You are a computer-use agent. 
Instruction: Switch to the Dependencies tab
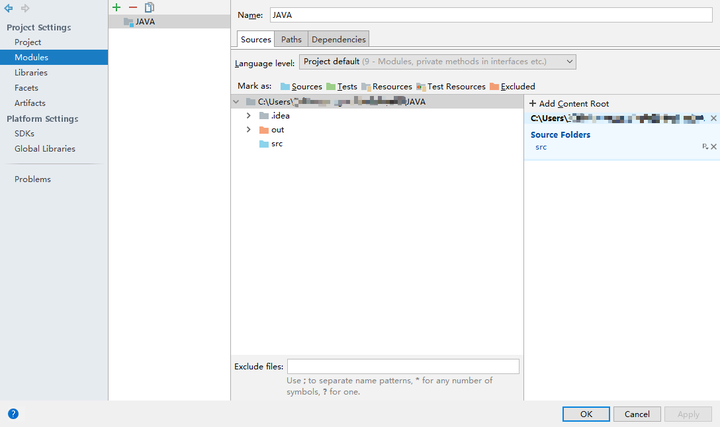click(x=338, y=39)
